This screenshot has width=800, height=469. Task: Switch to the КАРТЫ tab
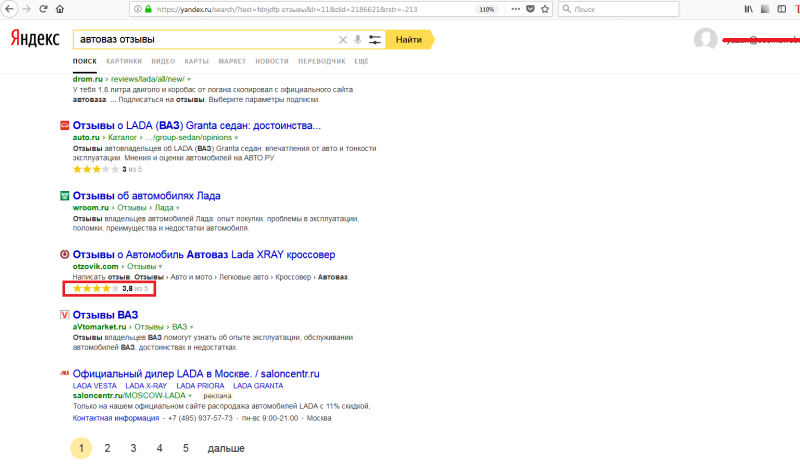pos(196,61)
